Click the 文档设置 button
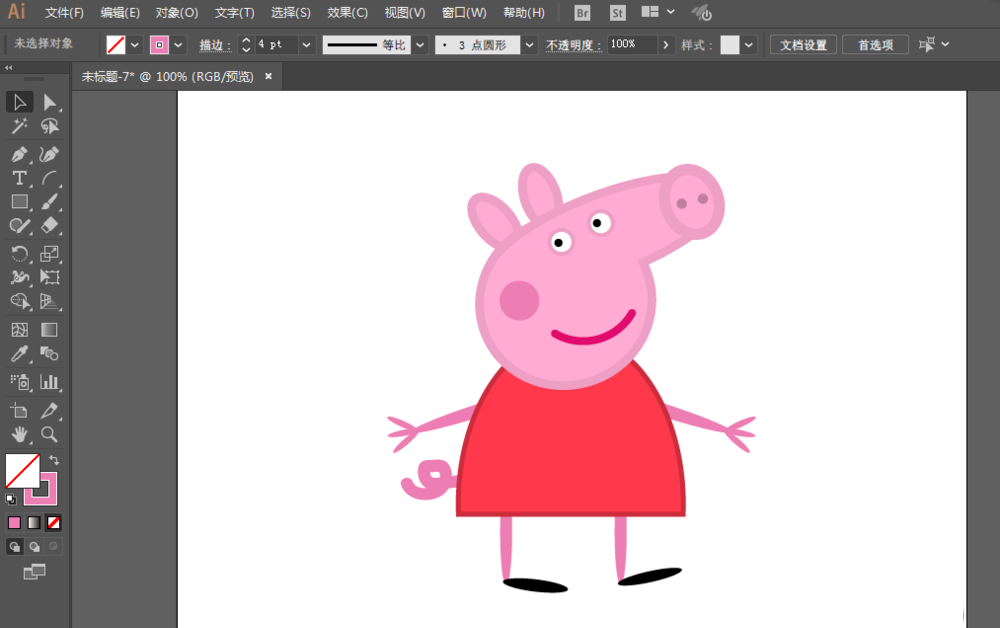This screenshot has height=628, width=1000. 803,45
